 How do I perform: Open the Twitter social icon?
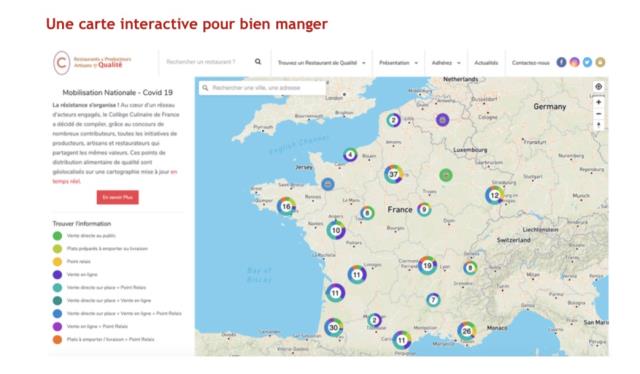(x=587, y=62)
